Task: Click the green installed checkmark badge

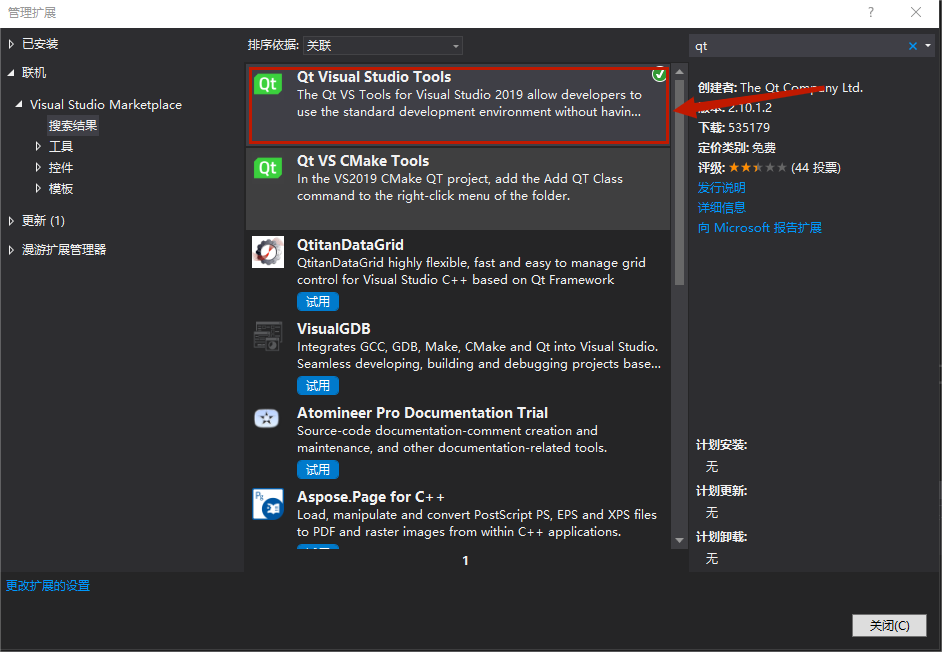Action: coord(659,74)
